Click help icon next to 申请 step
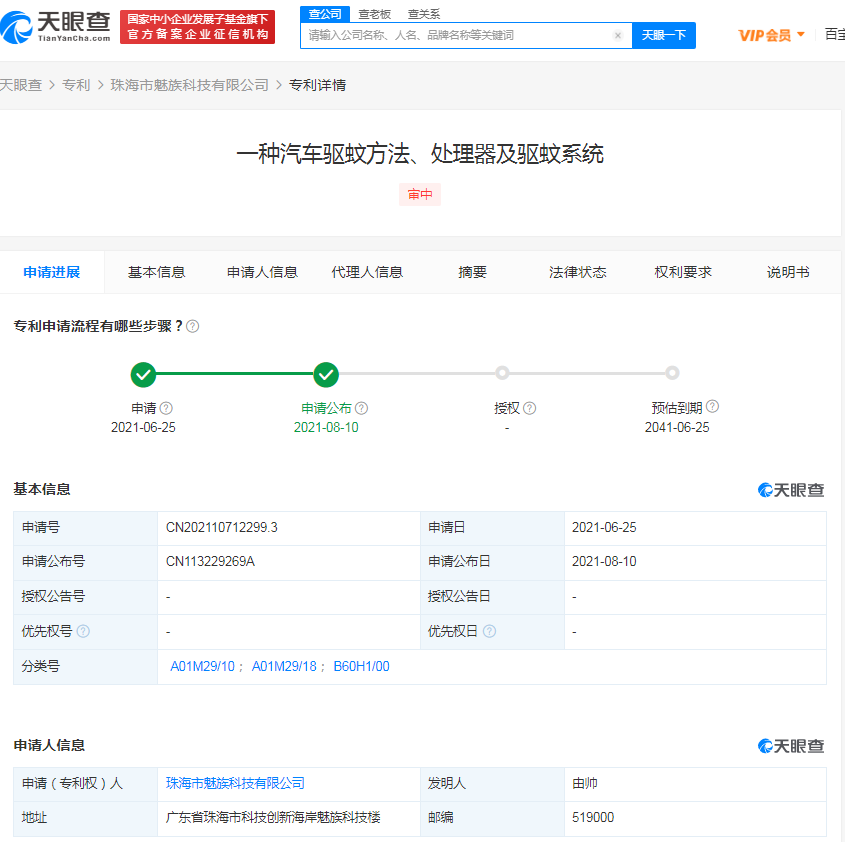Viewport: 845px width, 842px height. (x=167, y=408)
